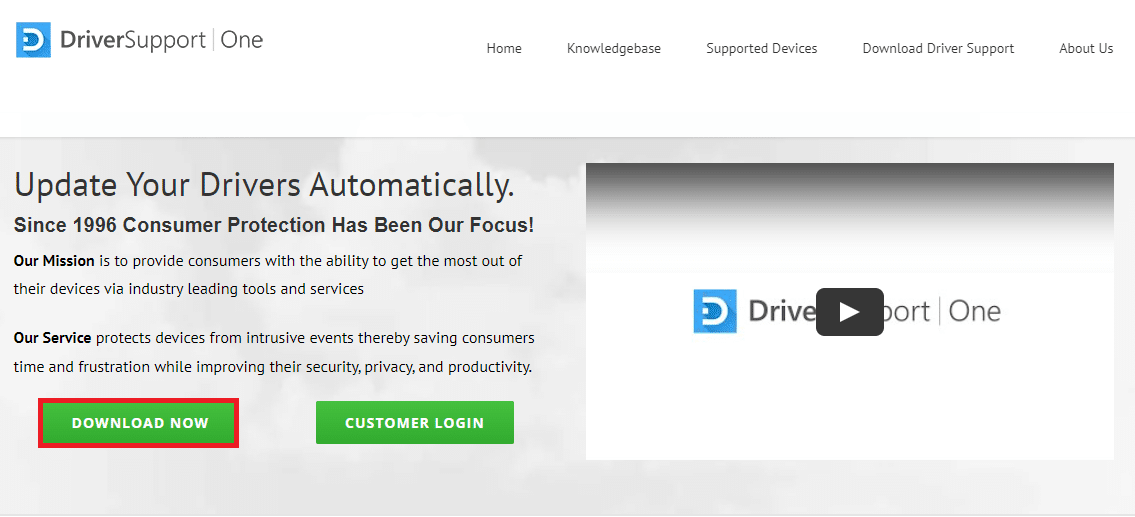This screenshot has height=517, width=1135.
Task: Click the bold "Our Service" text
Action: click(x=52, y=338)
